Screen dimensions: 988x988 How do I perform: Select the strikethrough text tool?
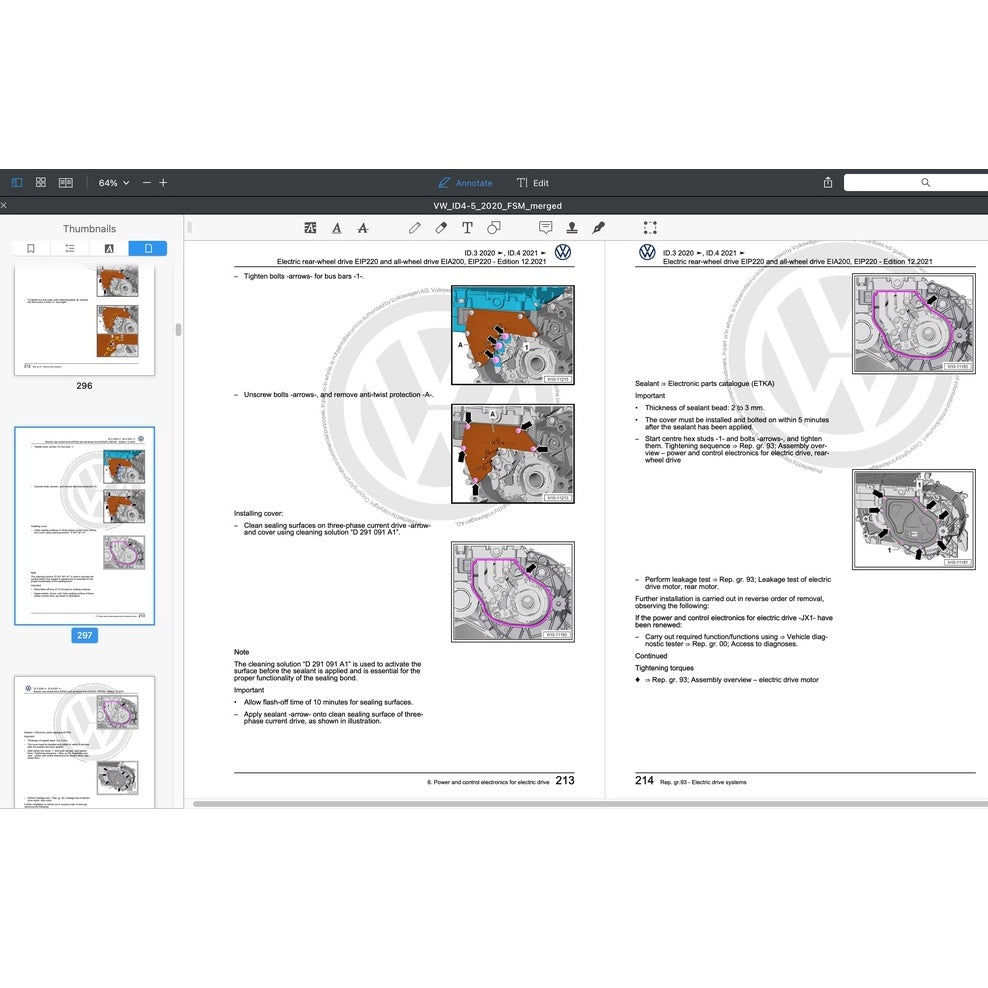pos(362,228)
